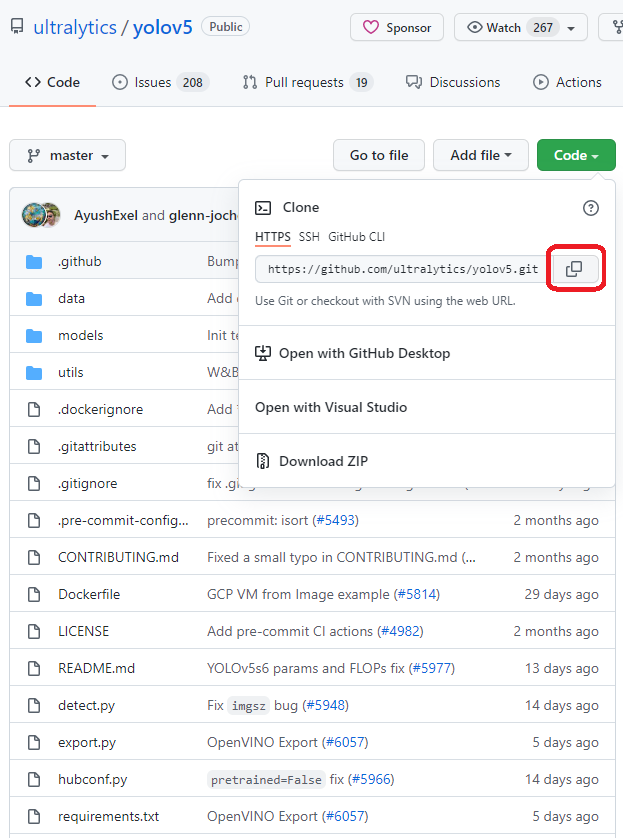Open the requirements.txt file name

(x=108, y=816)
